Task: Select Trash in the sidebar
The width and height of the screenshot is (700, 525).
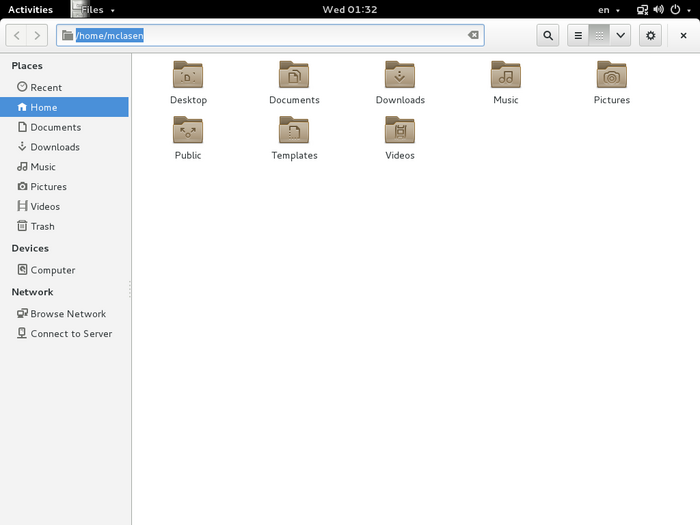Action: pos(42,226)
